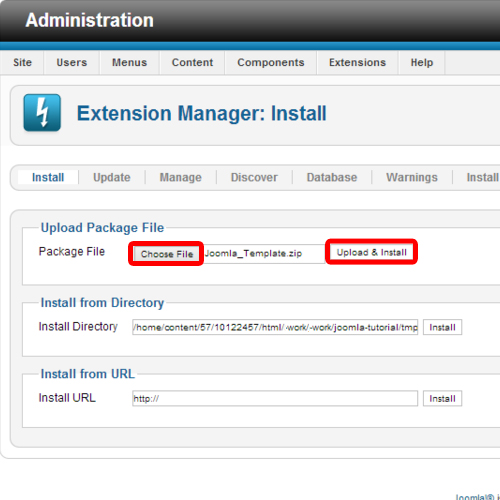500x500 pixels.
Task: Click Install button beside Install URL
Action: [442, 399]
